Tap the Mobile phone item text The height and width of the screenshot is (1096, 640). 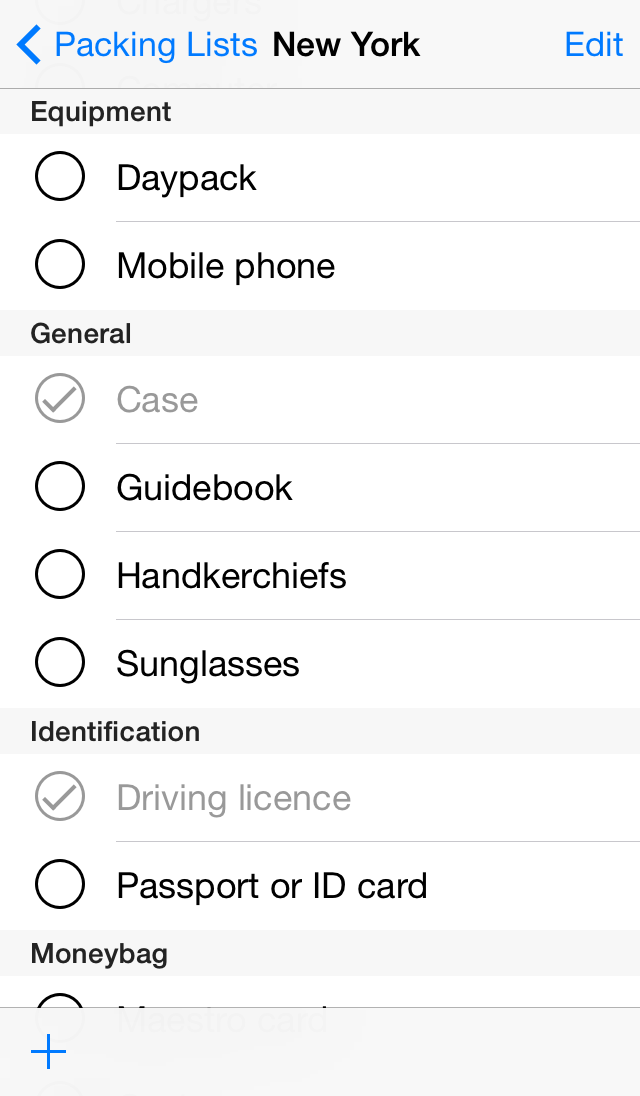(226, 266)
